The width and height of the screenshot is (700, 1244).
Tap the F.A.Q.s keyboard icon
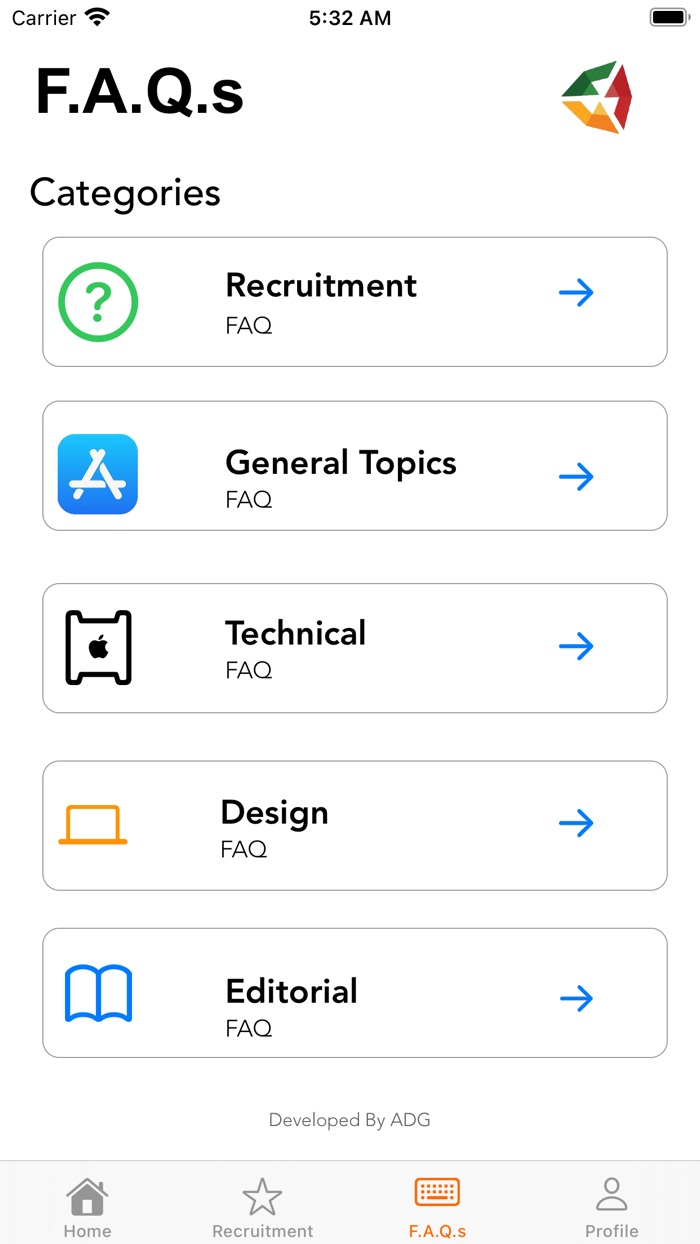(x=437, y=1193)
